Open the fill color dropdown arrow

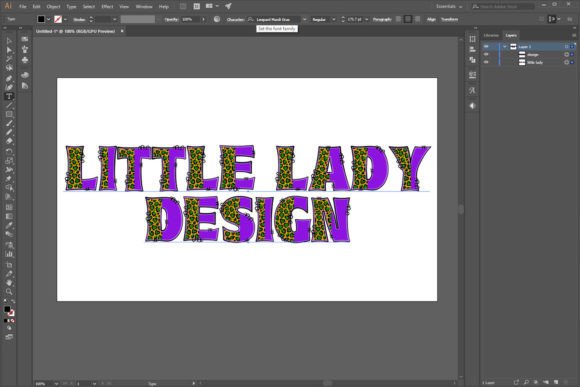pos(48,19)
